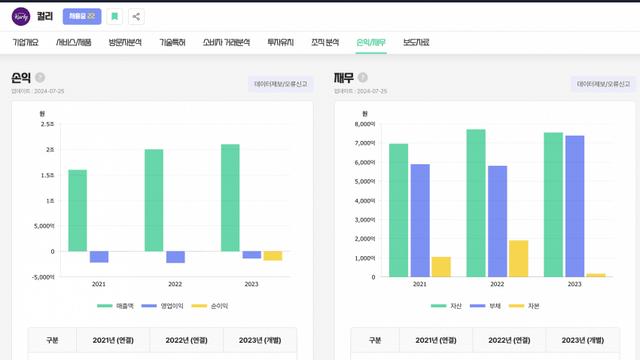The height and width of the screenshot is (360, 640).
Task: Click the 2023 green revenue bar in 손익 chart
Action: 230,198
